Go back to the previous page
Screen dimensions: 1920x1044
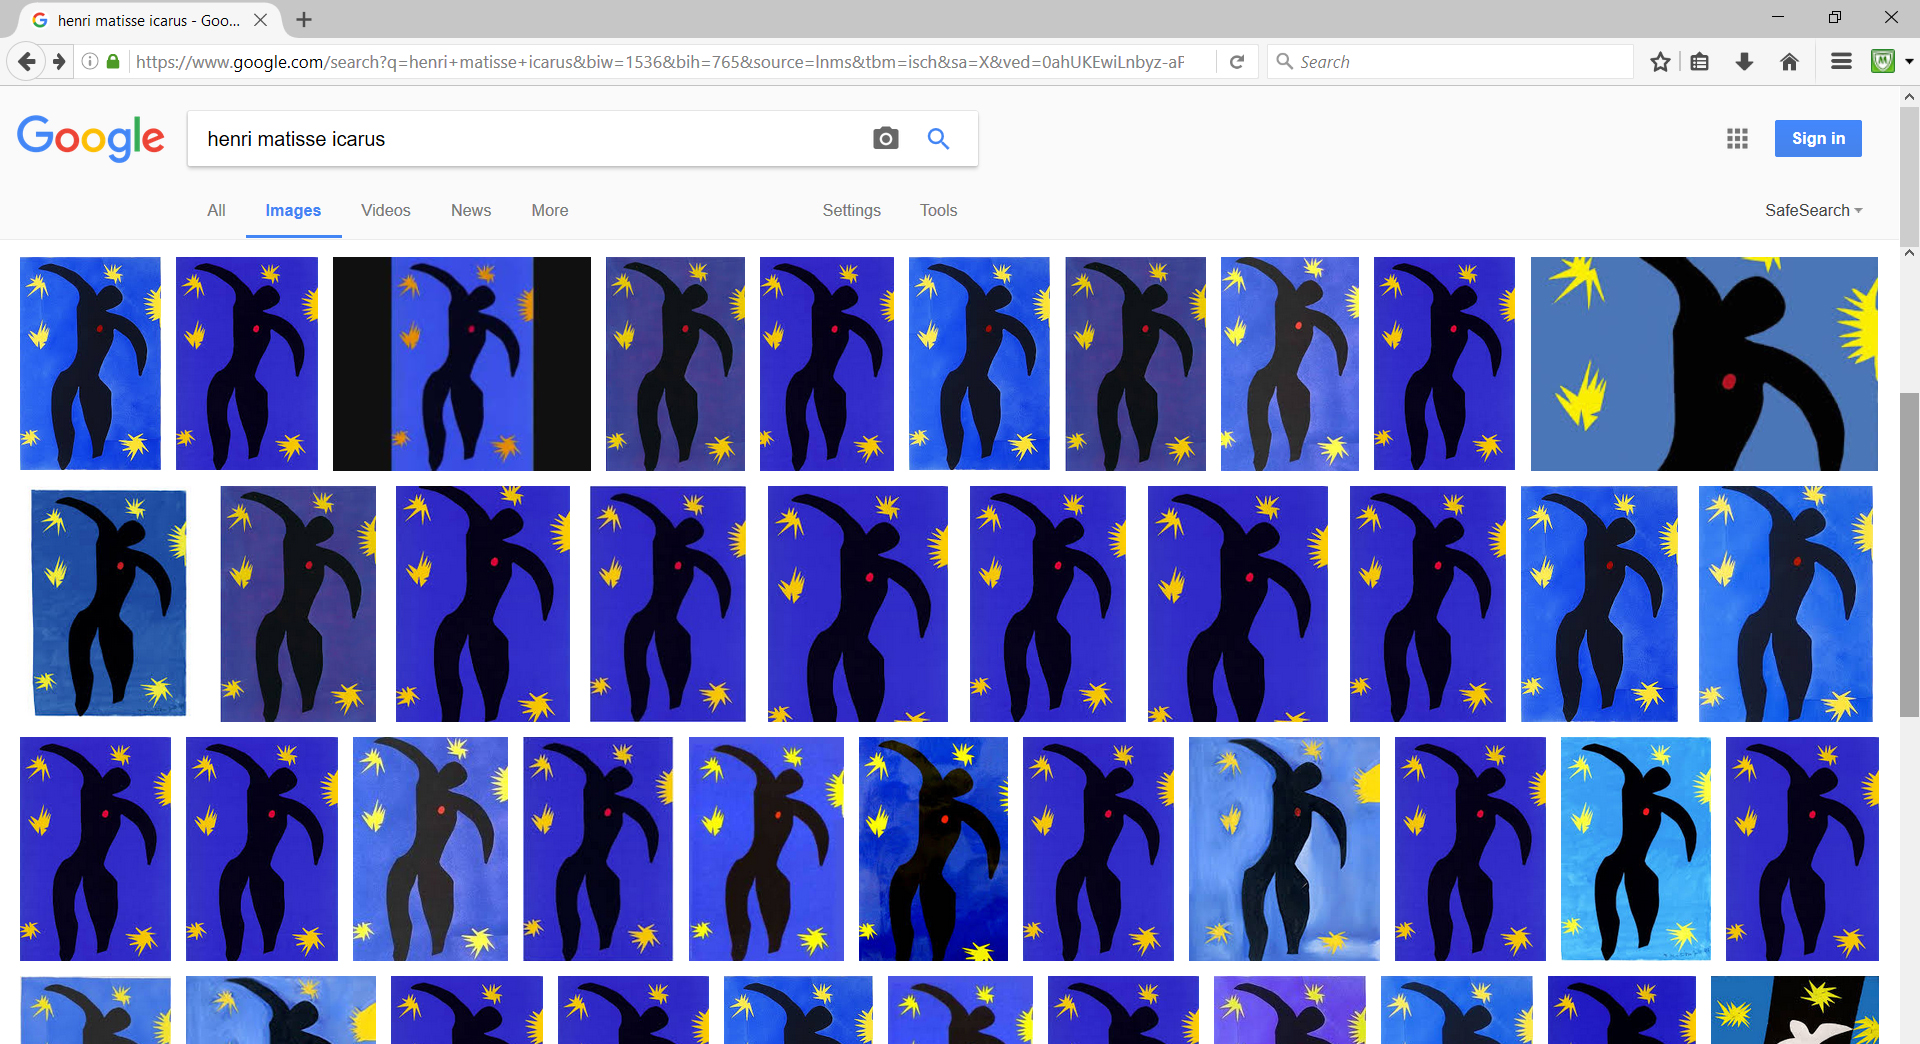(x=27, y=62)
